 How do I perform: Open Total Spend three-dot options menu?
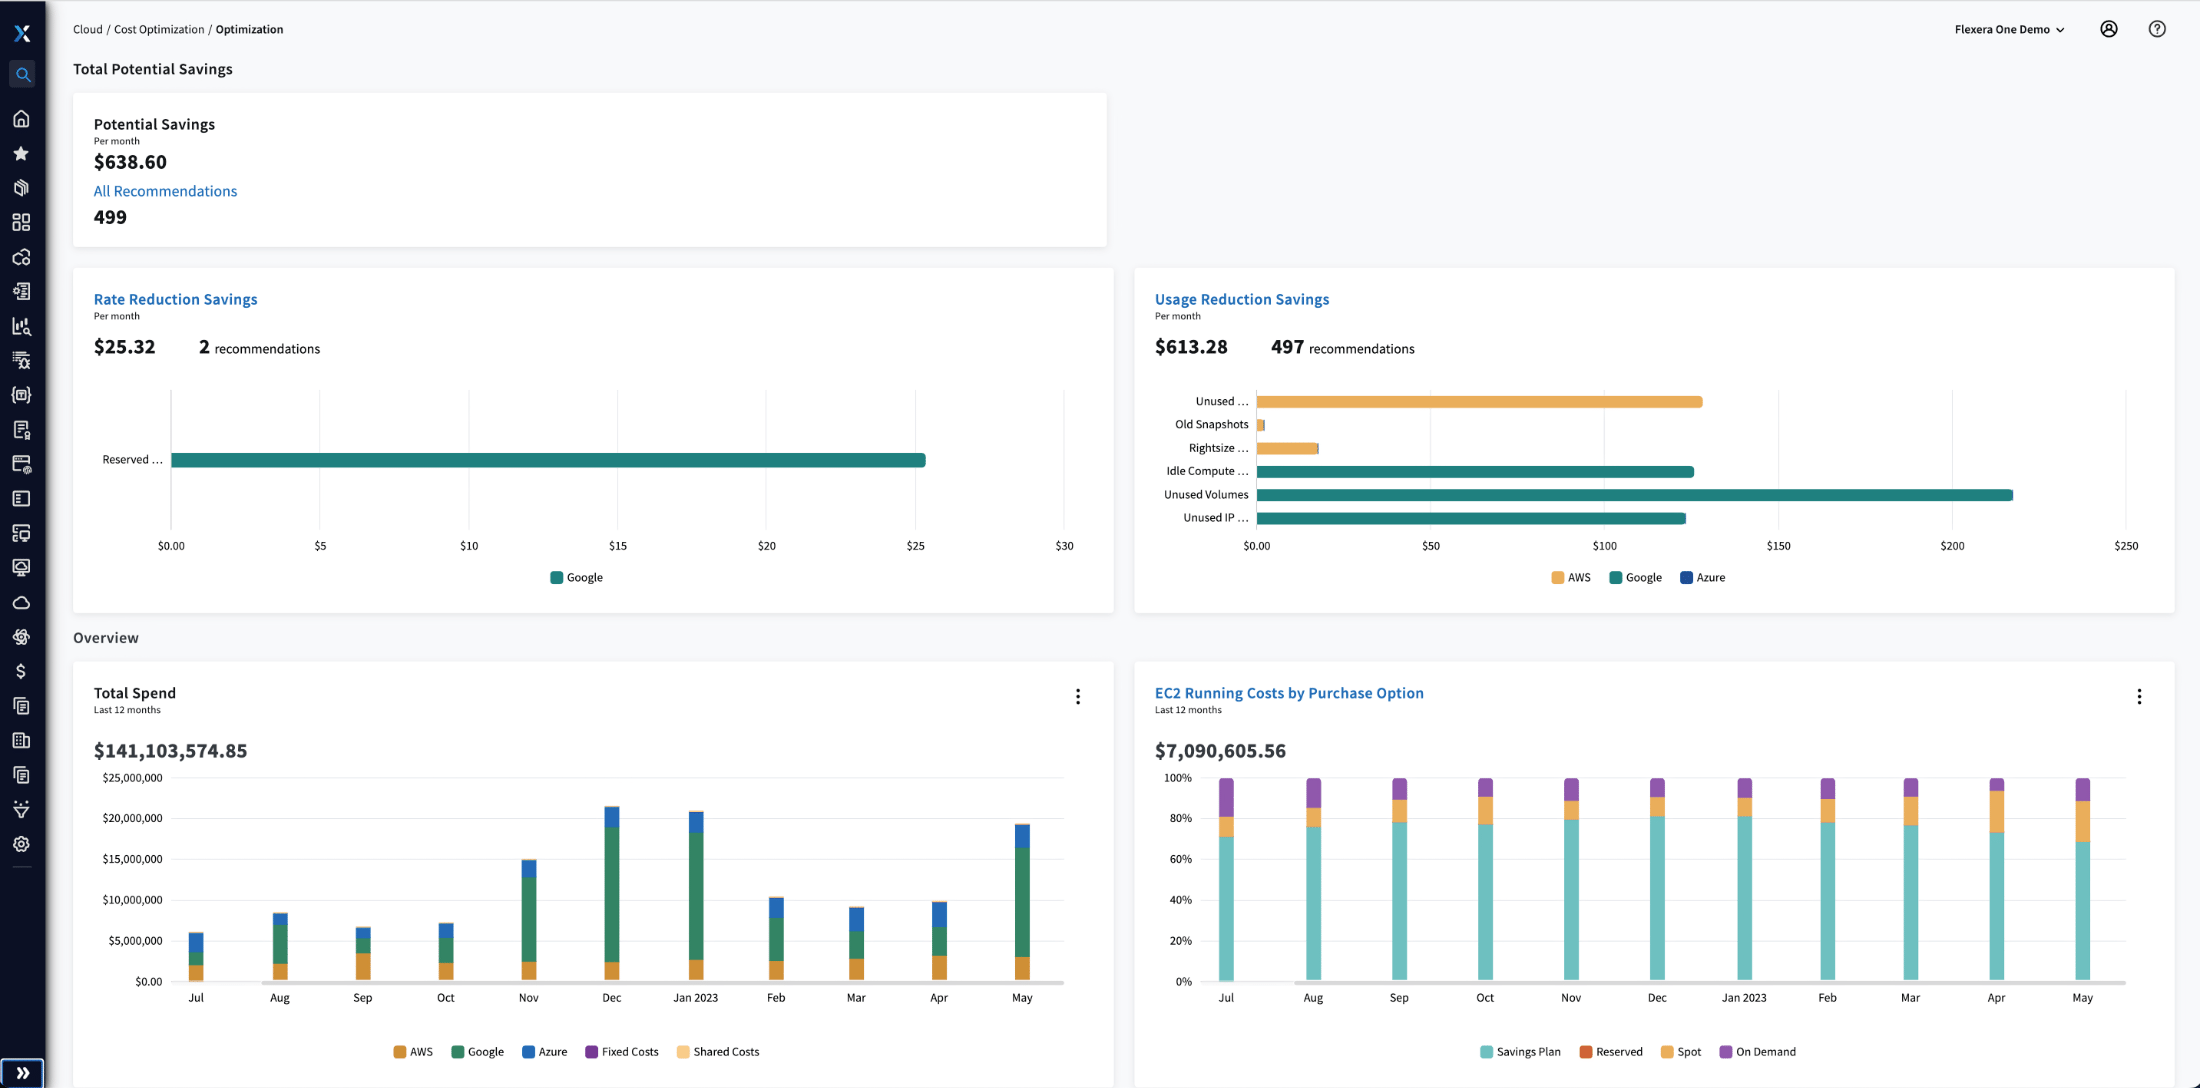(1077, 697)
